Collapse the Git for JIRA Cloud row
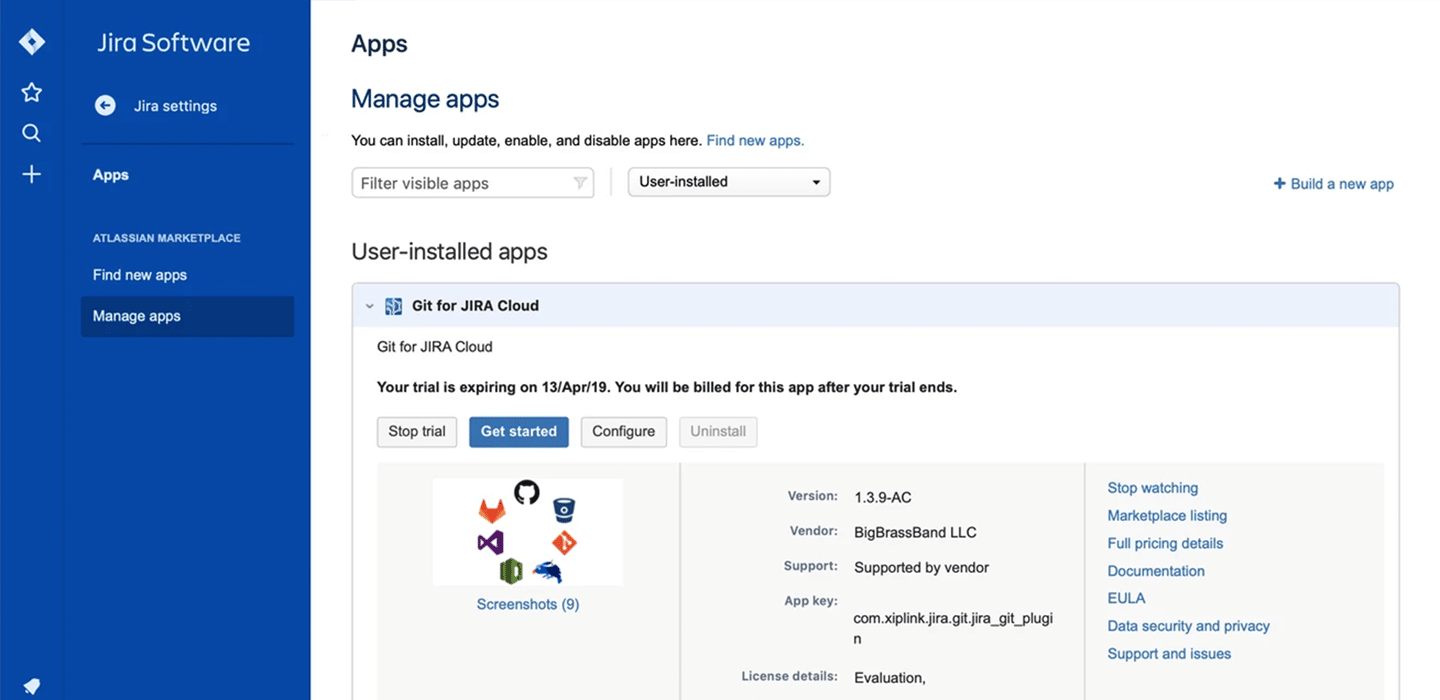The width and height of the screenshot is (1440, 700). coord(369,306)
